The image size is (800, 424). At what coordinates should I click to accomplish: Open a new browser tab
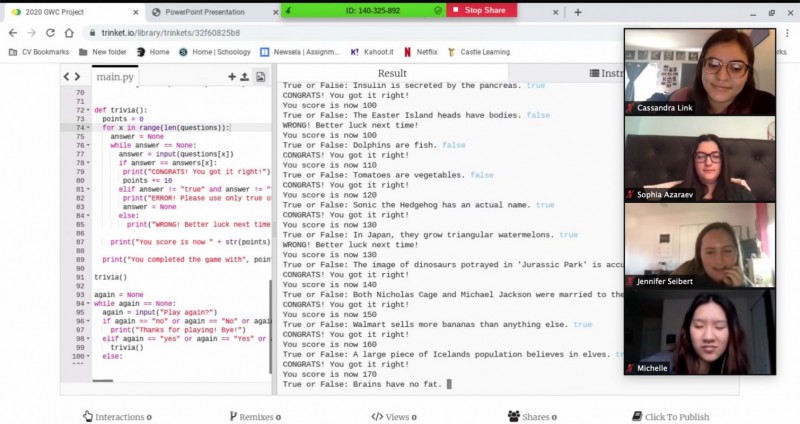click(x=577, y=12)
